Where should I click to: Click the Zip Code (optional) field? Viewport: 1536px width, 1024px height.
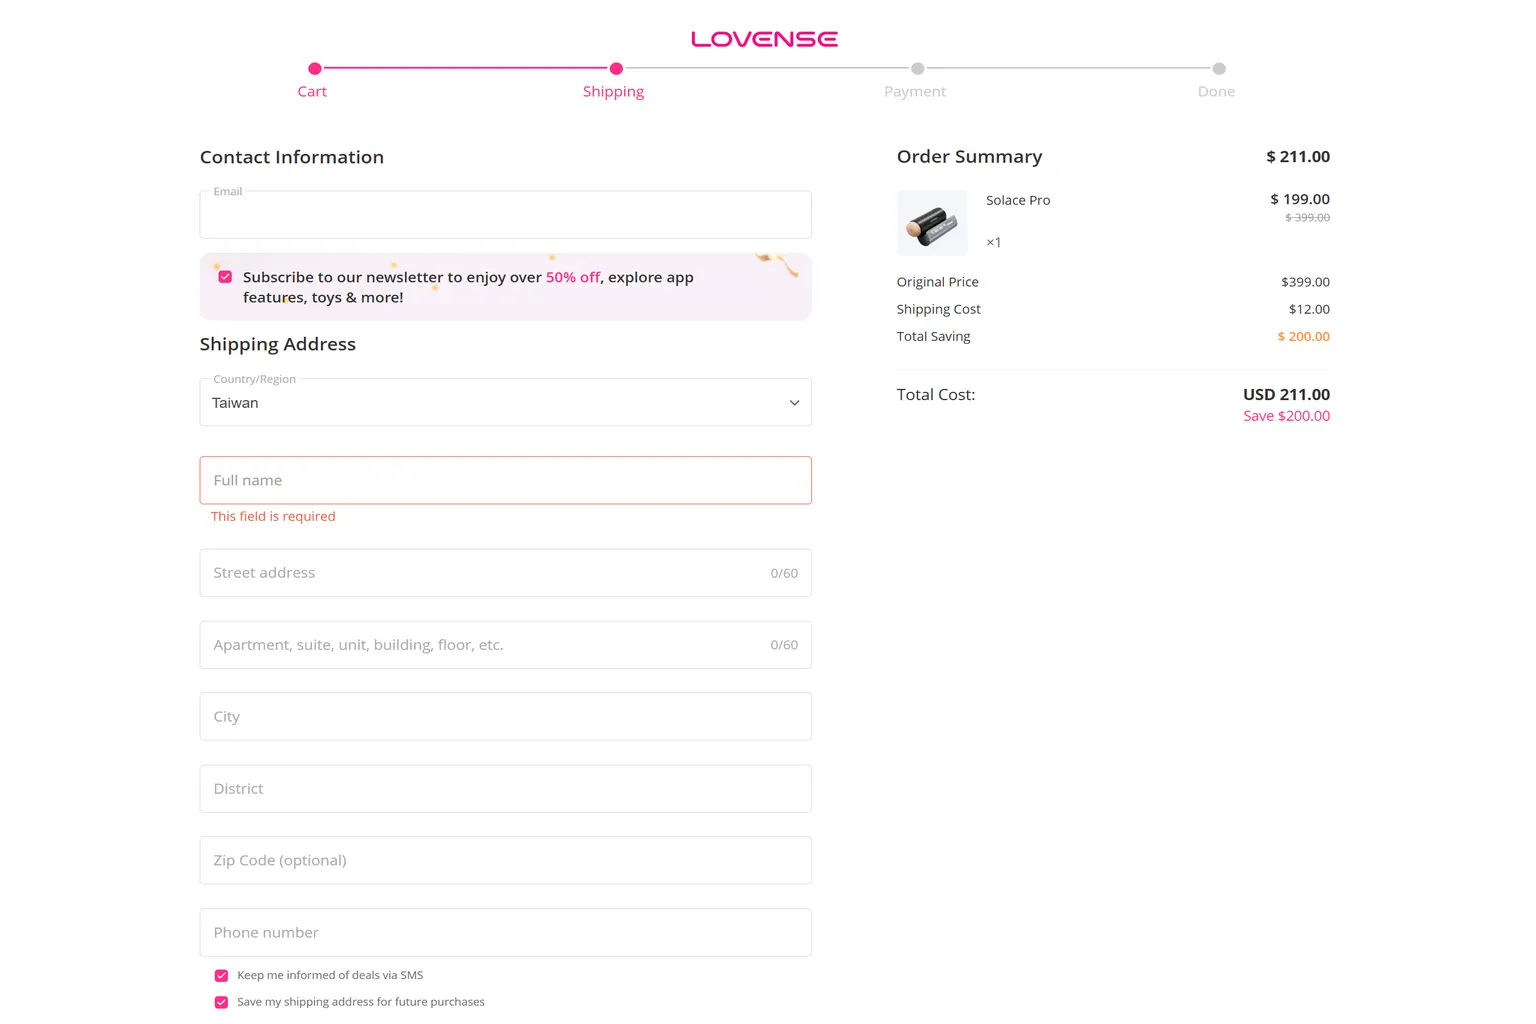pos(505,860)
